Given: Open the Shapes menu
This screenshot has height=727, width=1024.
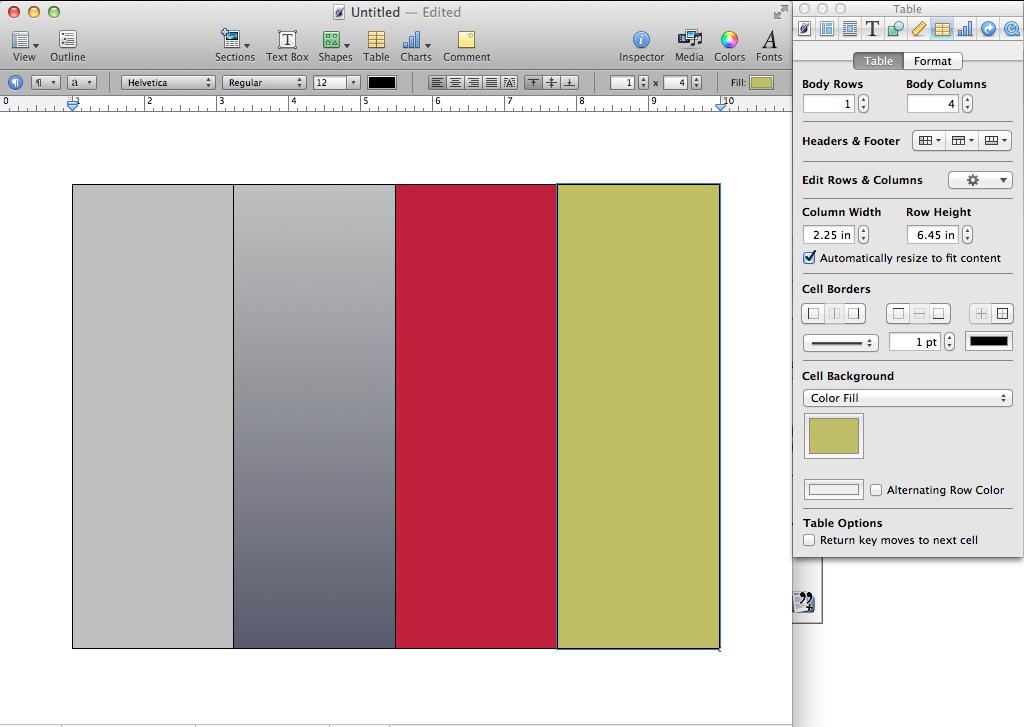Looking at the screenshot, I should click(x=335, y=46).
